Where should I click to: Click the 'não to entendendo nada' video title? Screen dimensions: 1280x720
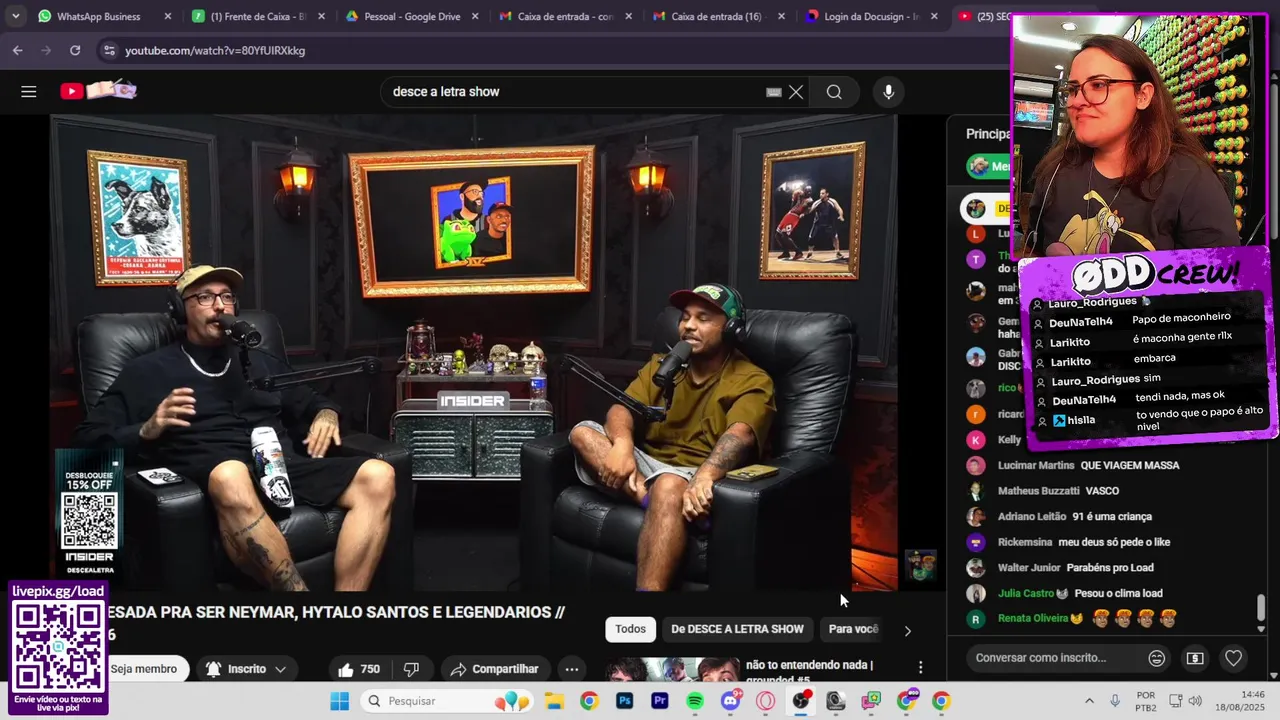tap(809, 672)
